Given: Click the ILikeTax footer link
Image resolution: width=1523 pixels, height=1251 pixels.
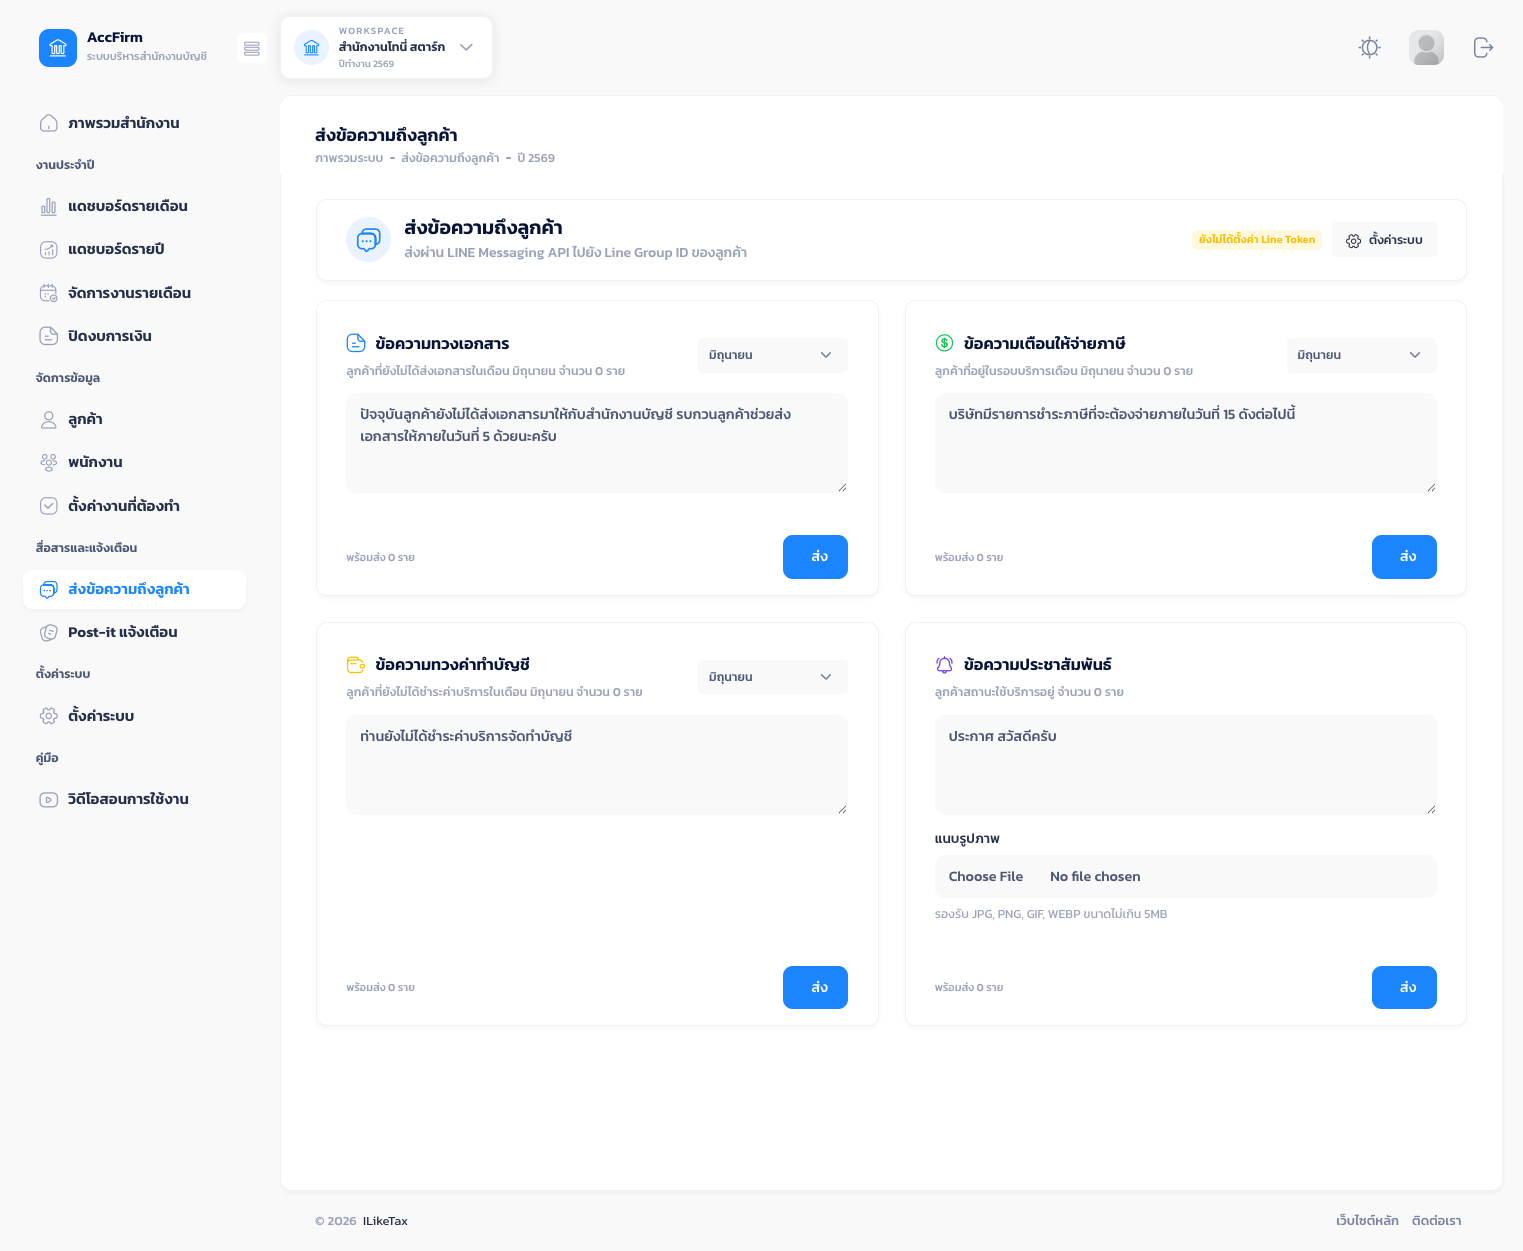Looking at the screenshot, I should (x=385, y=1221).
